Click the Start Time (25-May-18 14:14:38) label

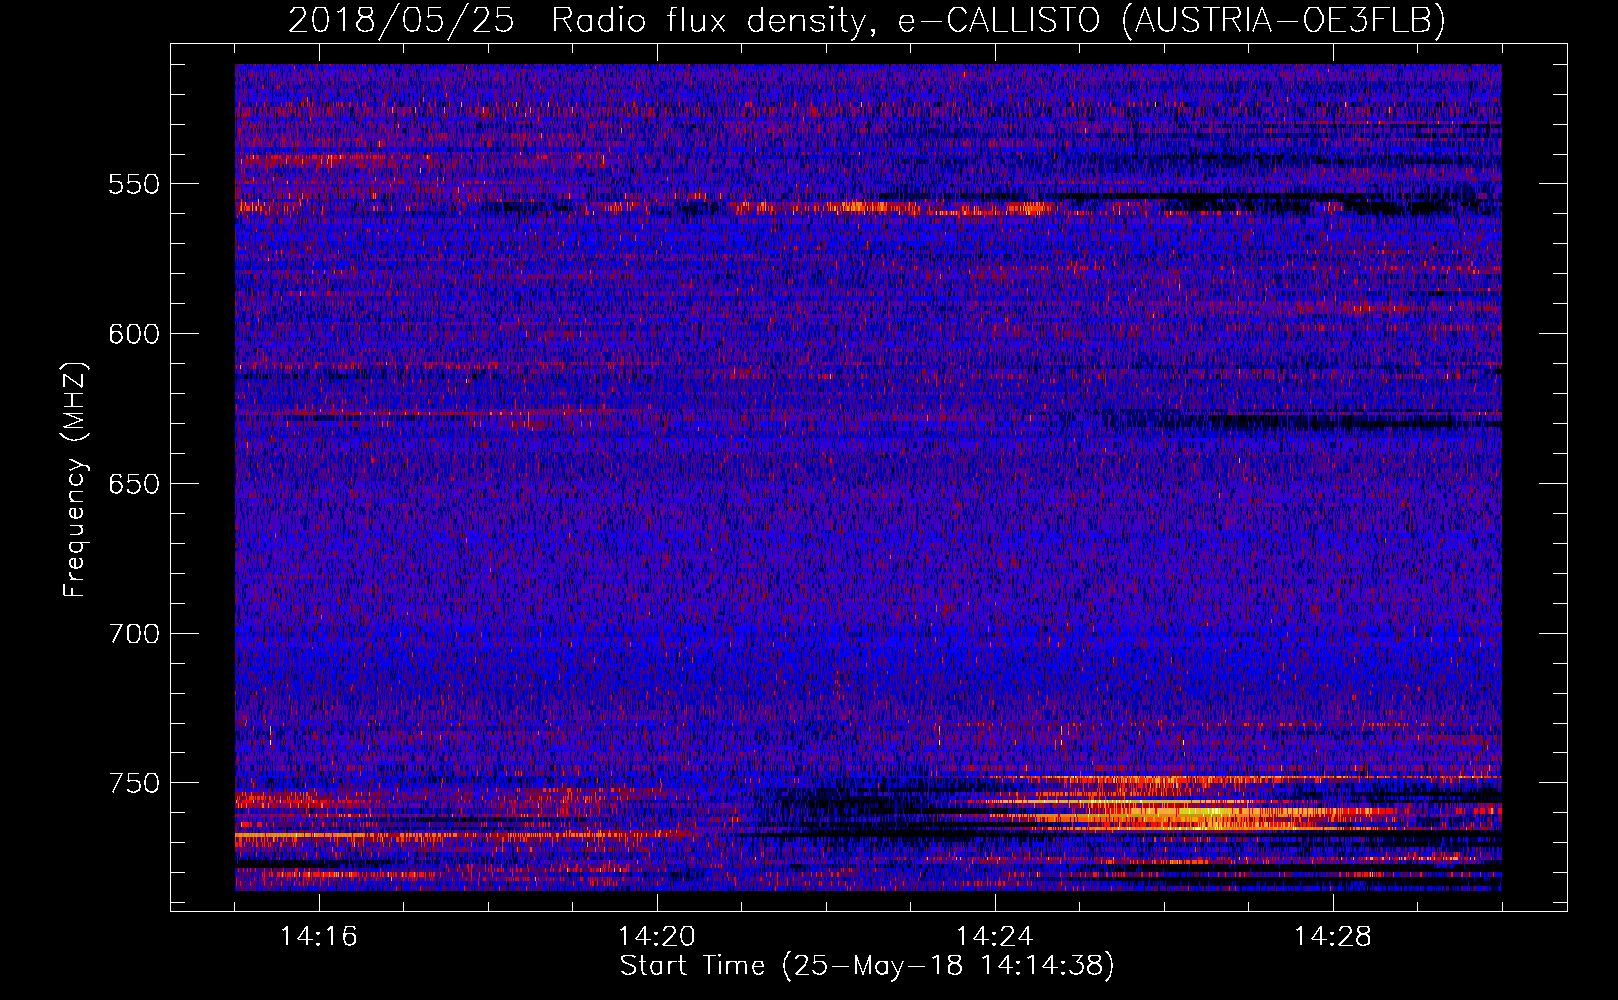coord(867,966)
